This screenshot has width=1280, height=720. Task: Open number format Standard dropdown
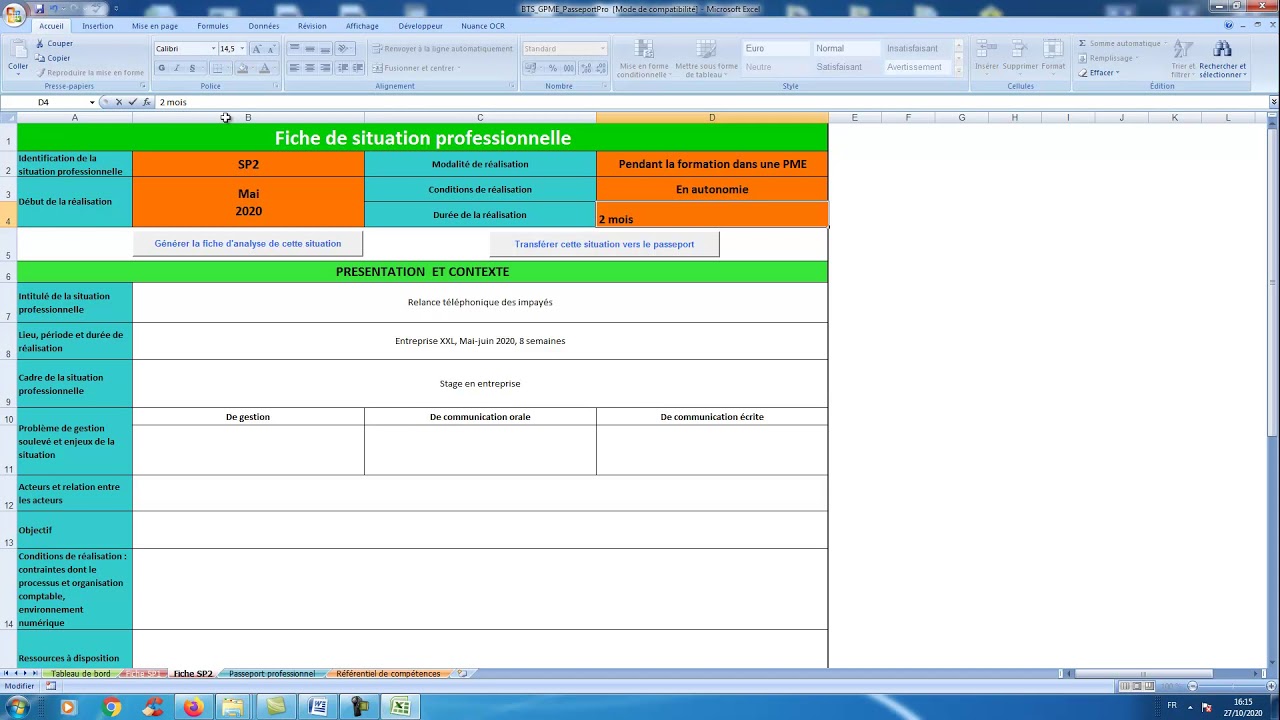tap(602, 48)
